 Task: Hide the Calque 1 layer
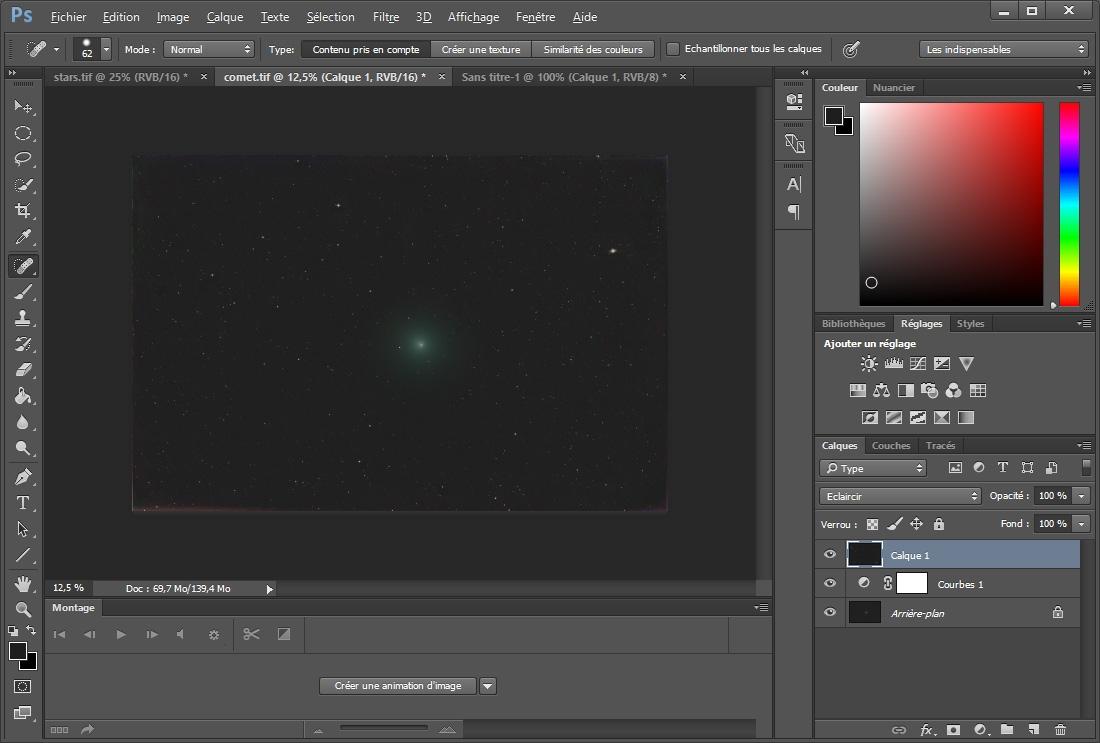tap(829, 555)
